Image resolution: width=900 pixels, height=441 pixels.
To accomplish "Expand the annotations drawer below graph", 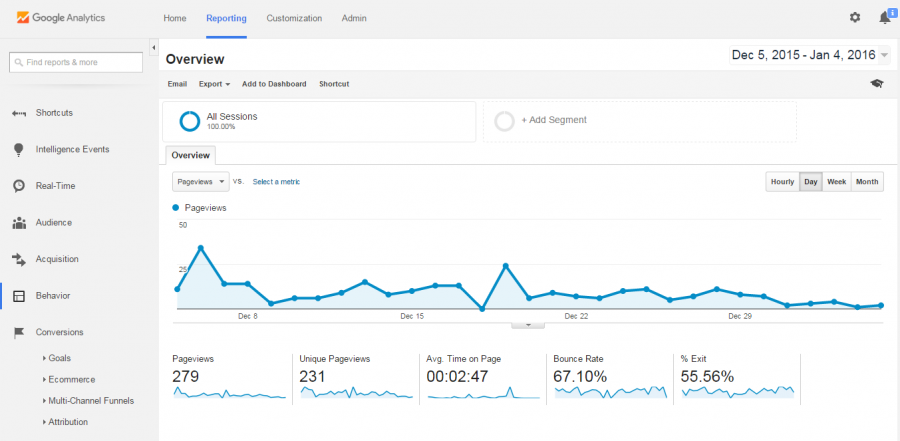I will click(527, 325).
